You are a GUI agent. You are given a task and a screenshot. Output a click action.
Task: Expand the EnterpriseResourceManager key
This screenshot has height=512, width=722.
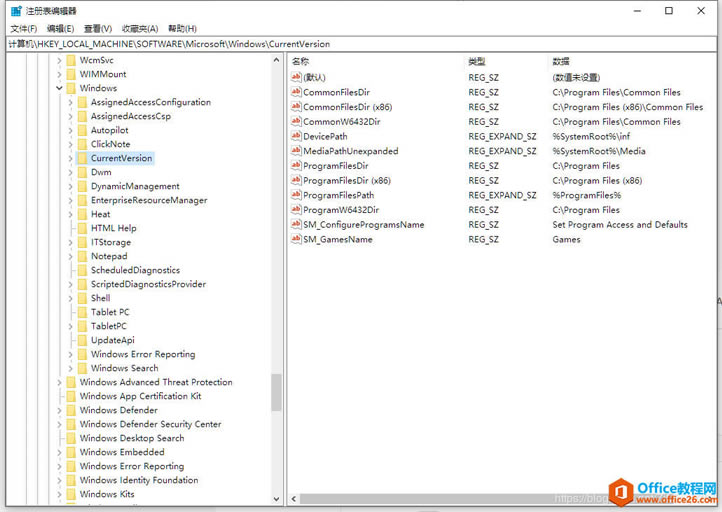pyautogui.click(x=70, y=200)
